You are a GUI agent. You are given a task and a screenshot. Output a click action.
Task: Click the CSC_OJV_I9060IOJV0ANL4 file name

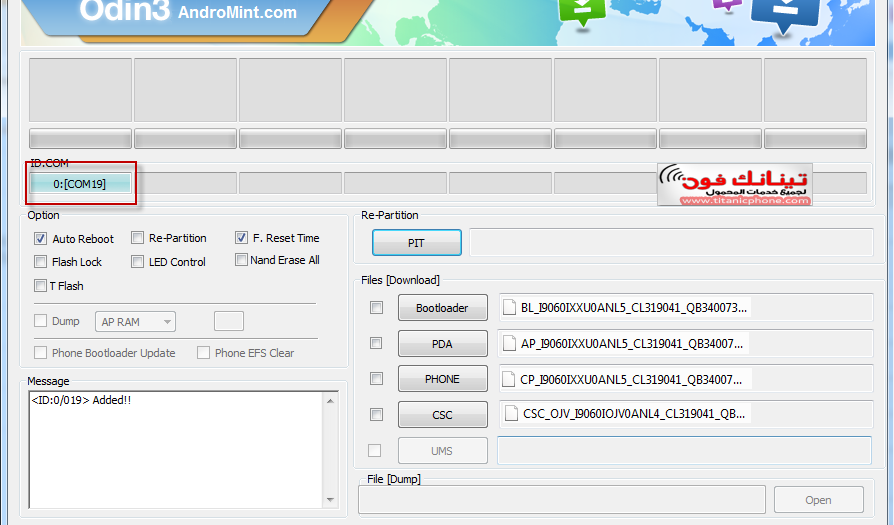click(634, 414)
